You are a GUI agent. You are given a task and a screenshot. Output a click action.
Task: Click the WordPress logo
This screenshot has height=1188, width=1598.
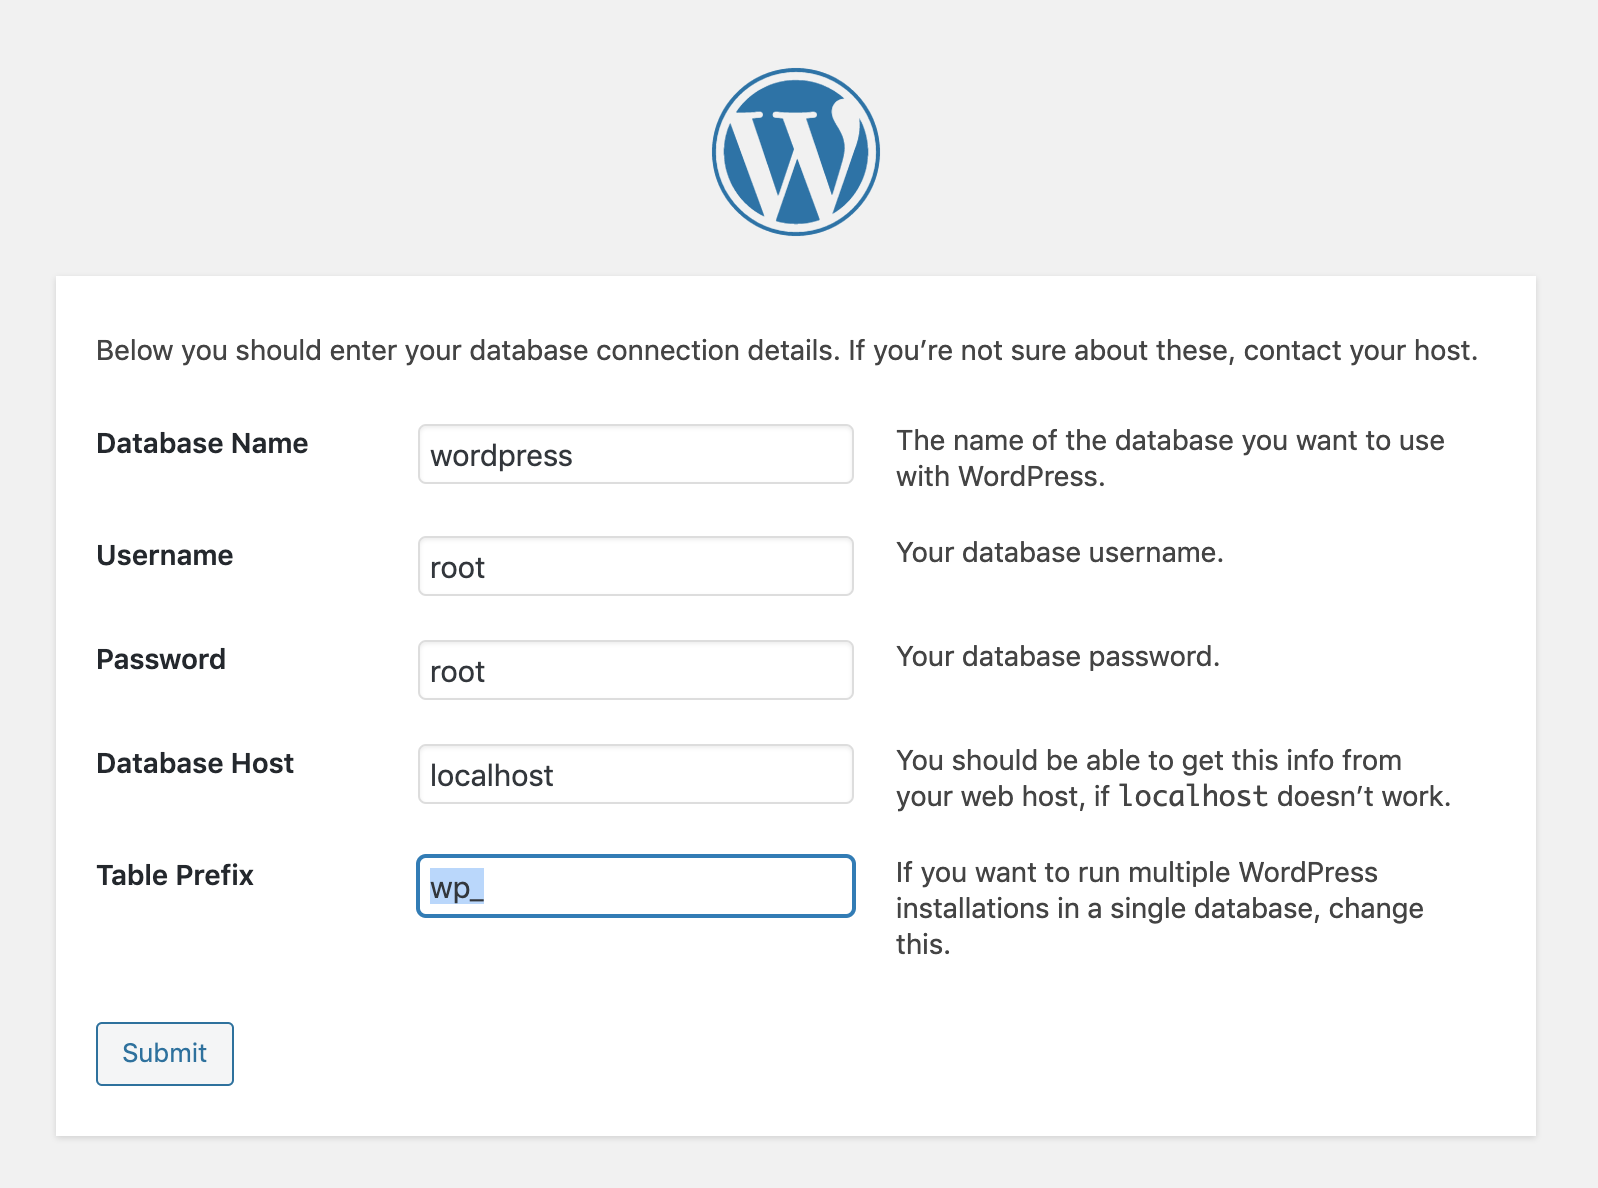pos(796,152)
